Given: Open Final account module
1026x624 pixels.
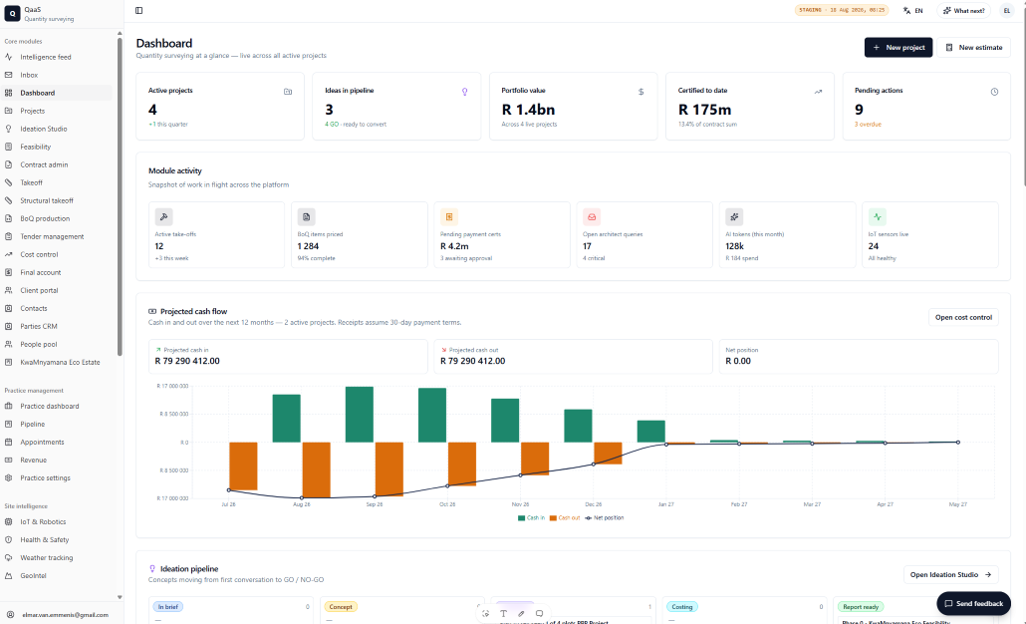Looking at the screenshot, I should tap(58, 273).
